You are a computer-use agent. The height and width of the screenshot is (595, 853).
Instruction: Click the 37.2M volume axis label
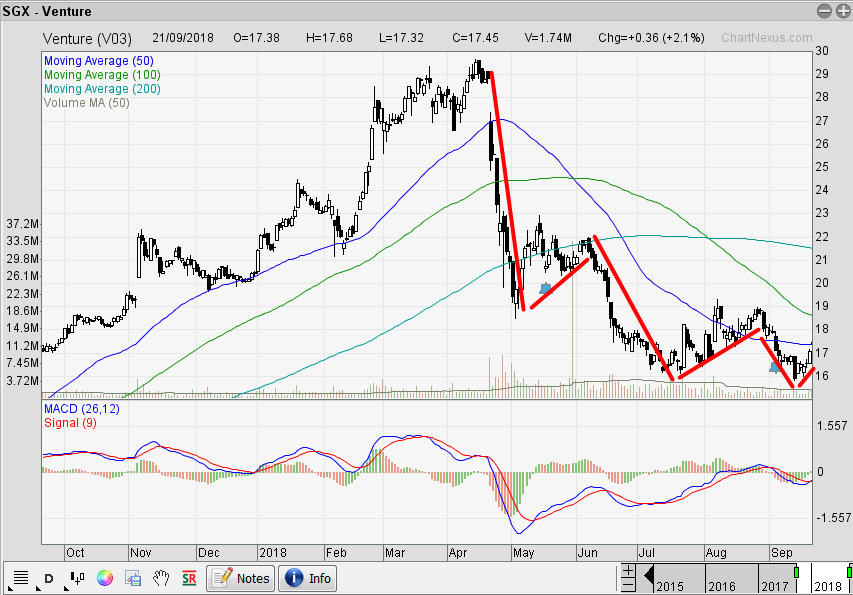22,224
